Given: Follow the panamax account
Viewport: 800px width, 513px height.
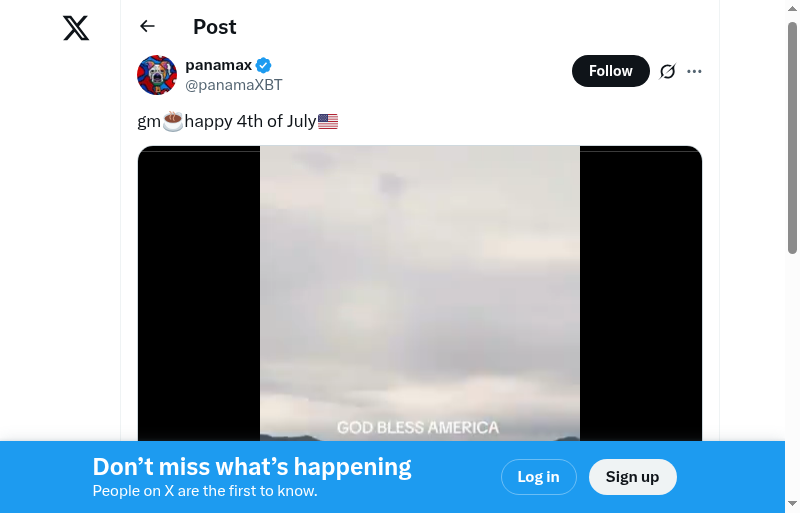Looking at the screenshot, I should coord(611,71).
